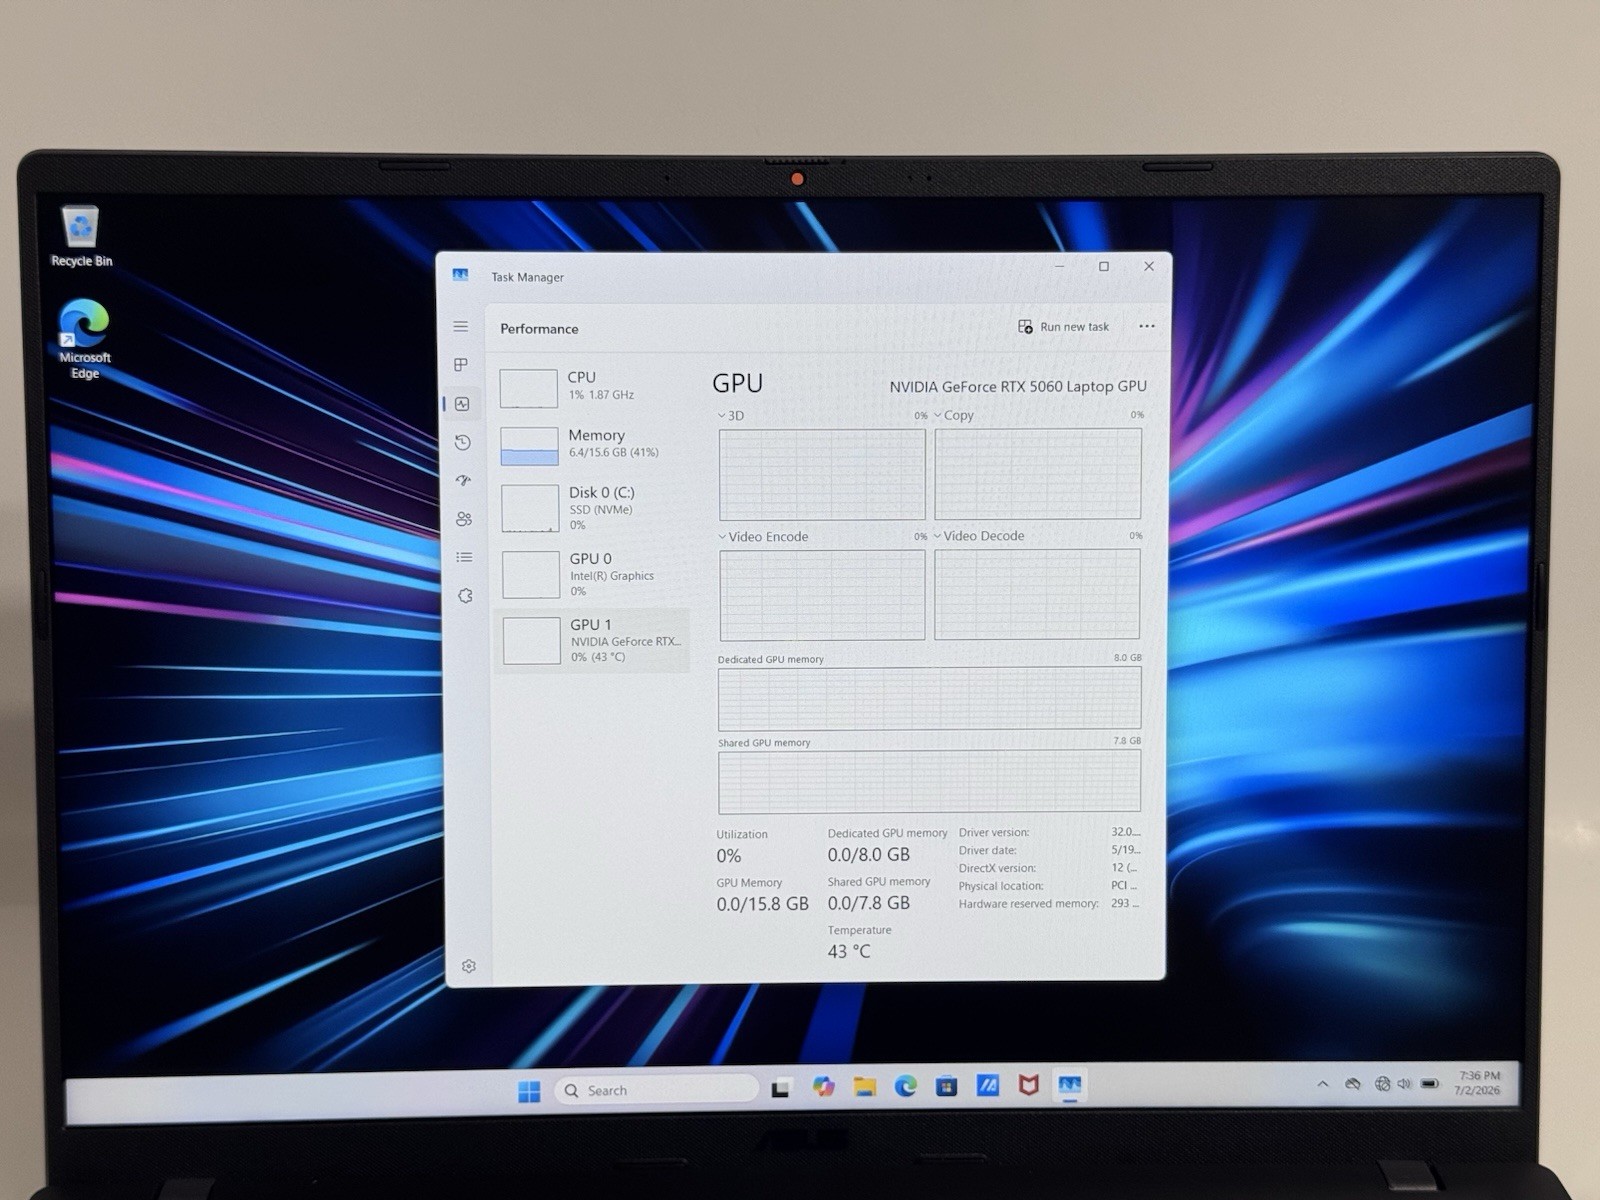Click the network globe tray icon
Screen dimensions: 1600x1200
1382,1083
